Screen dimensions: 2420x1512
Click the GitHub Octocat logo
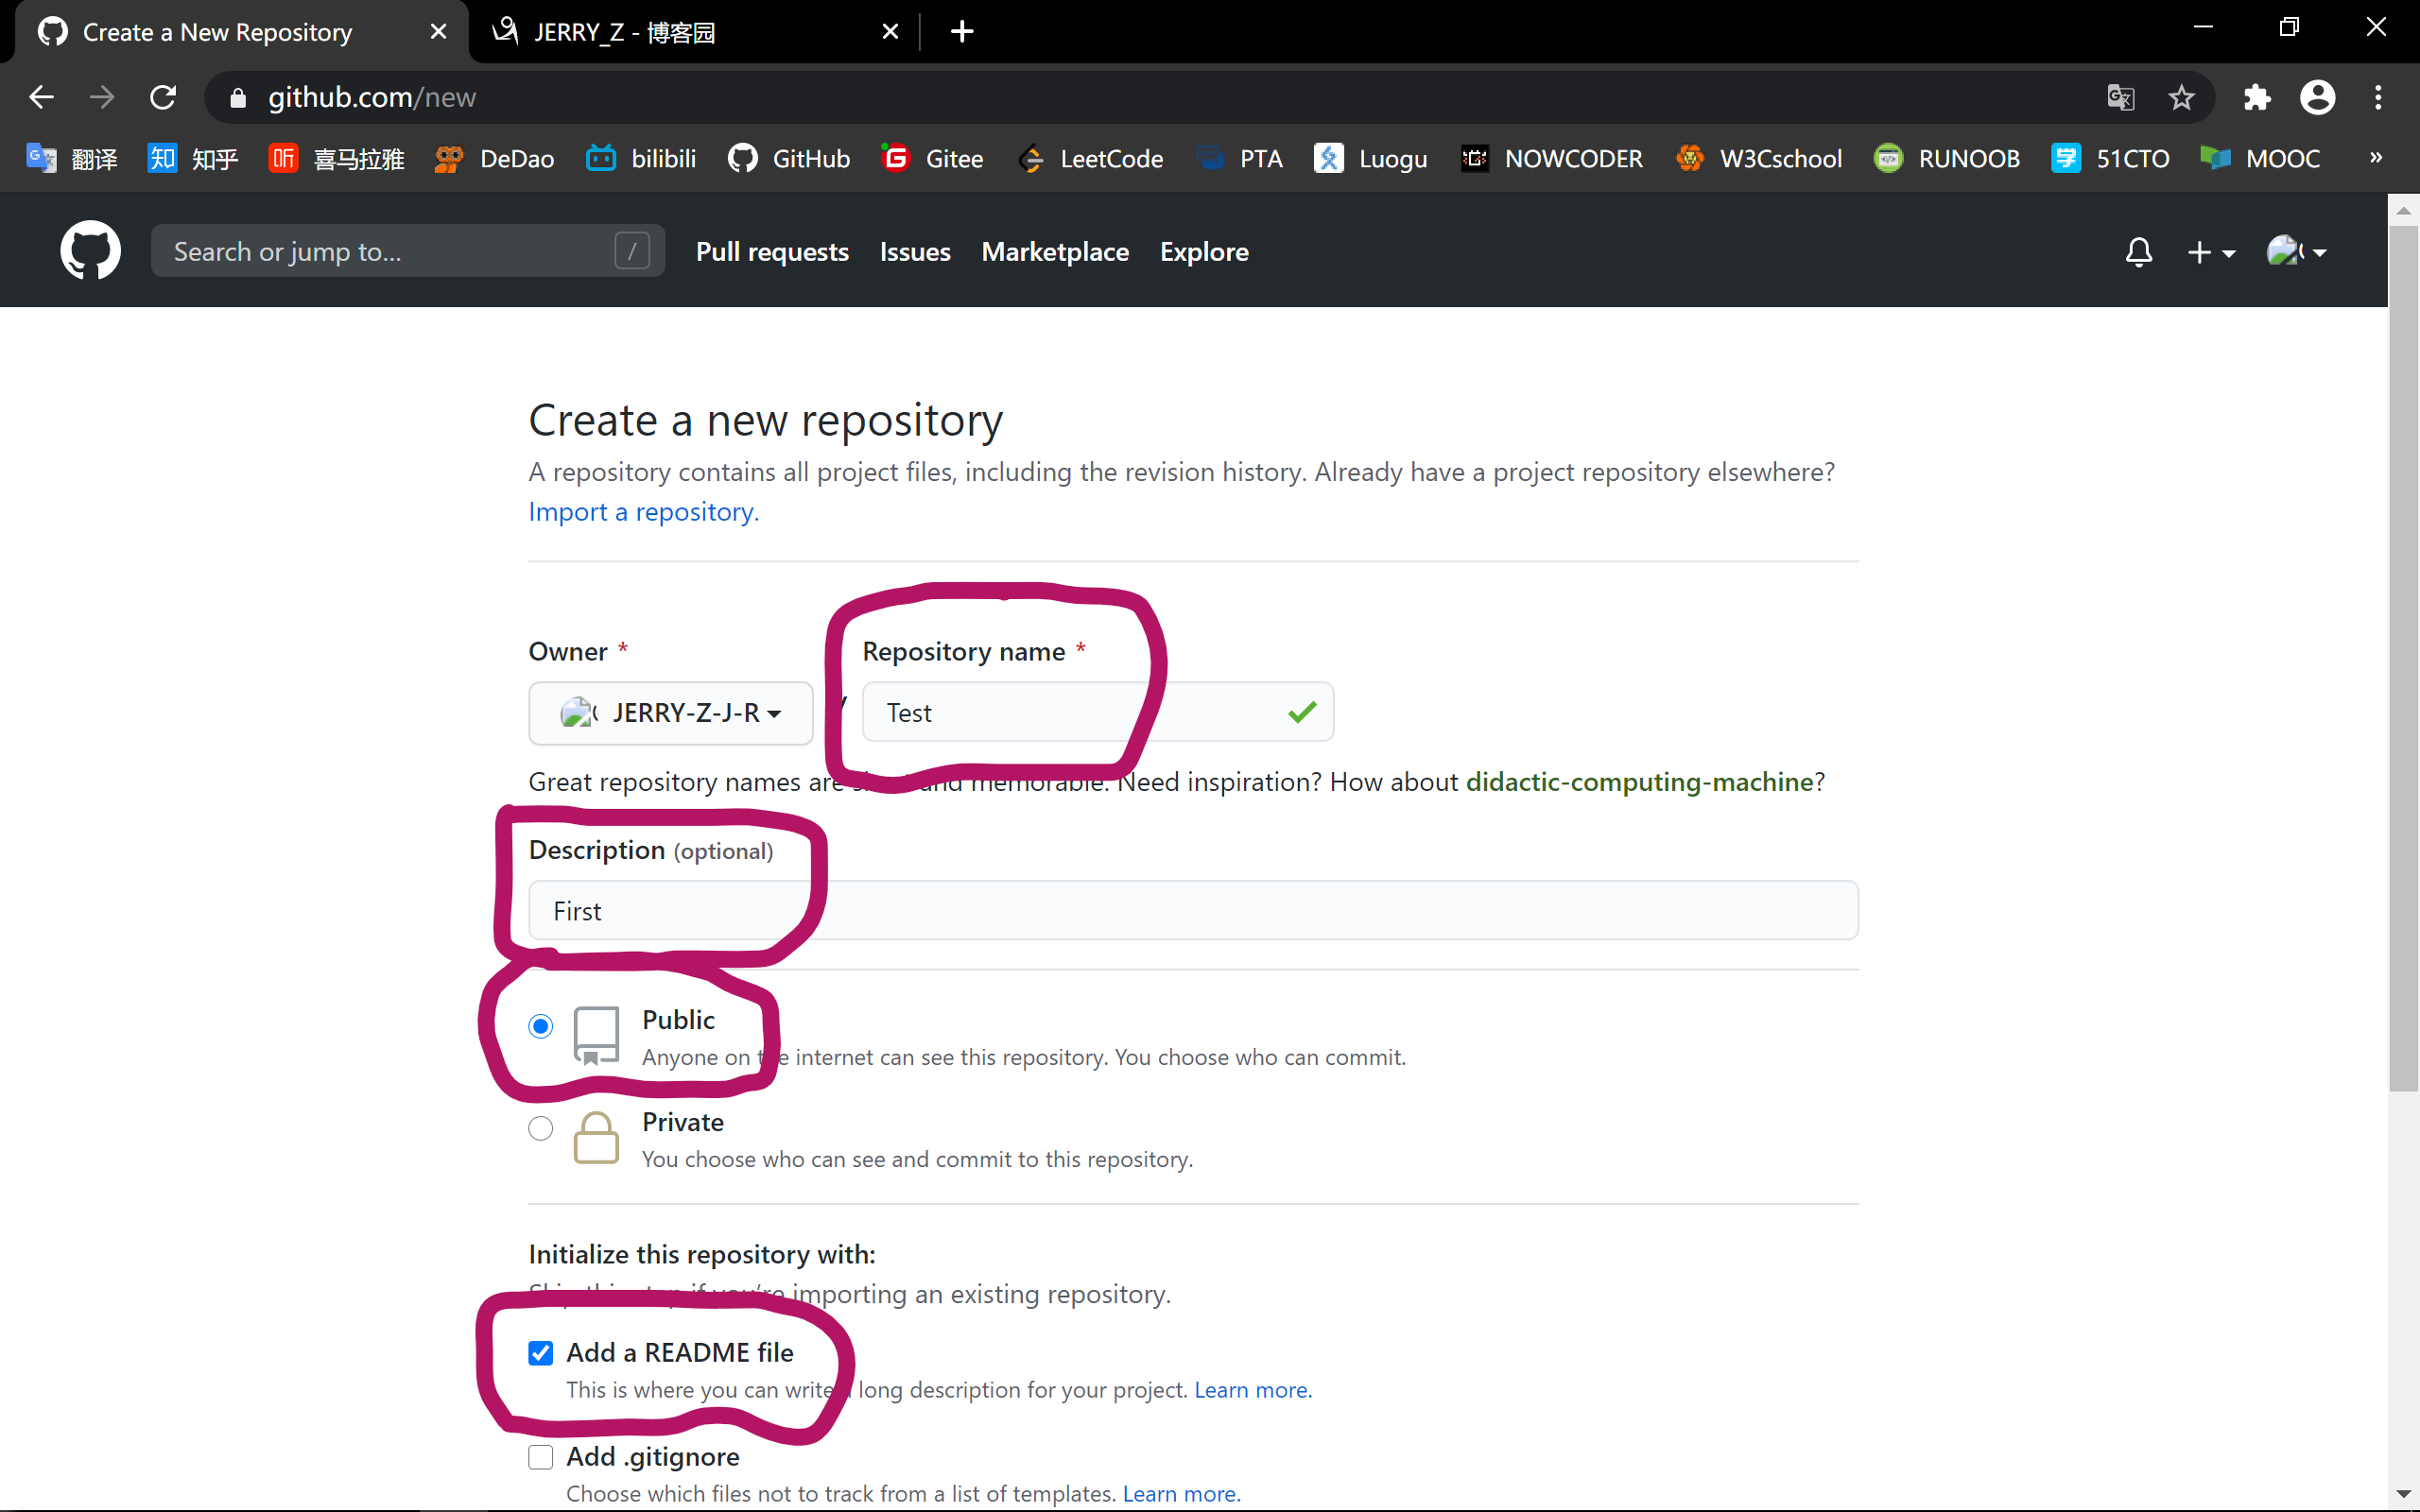(x=90, y=251)
